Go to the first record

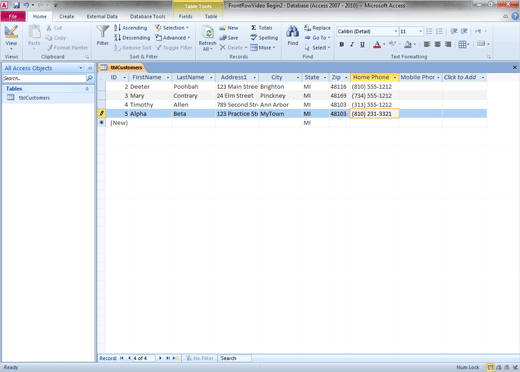[122, 358]
